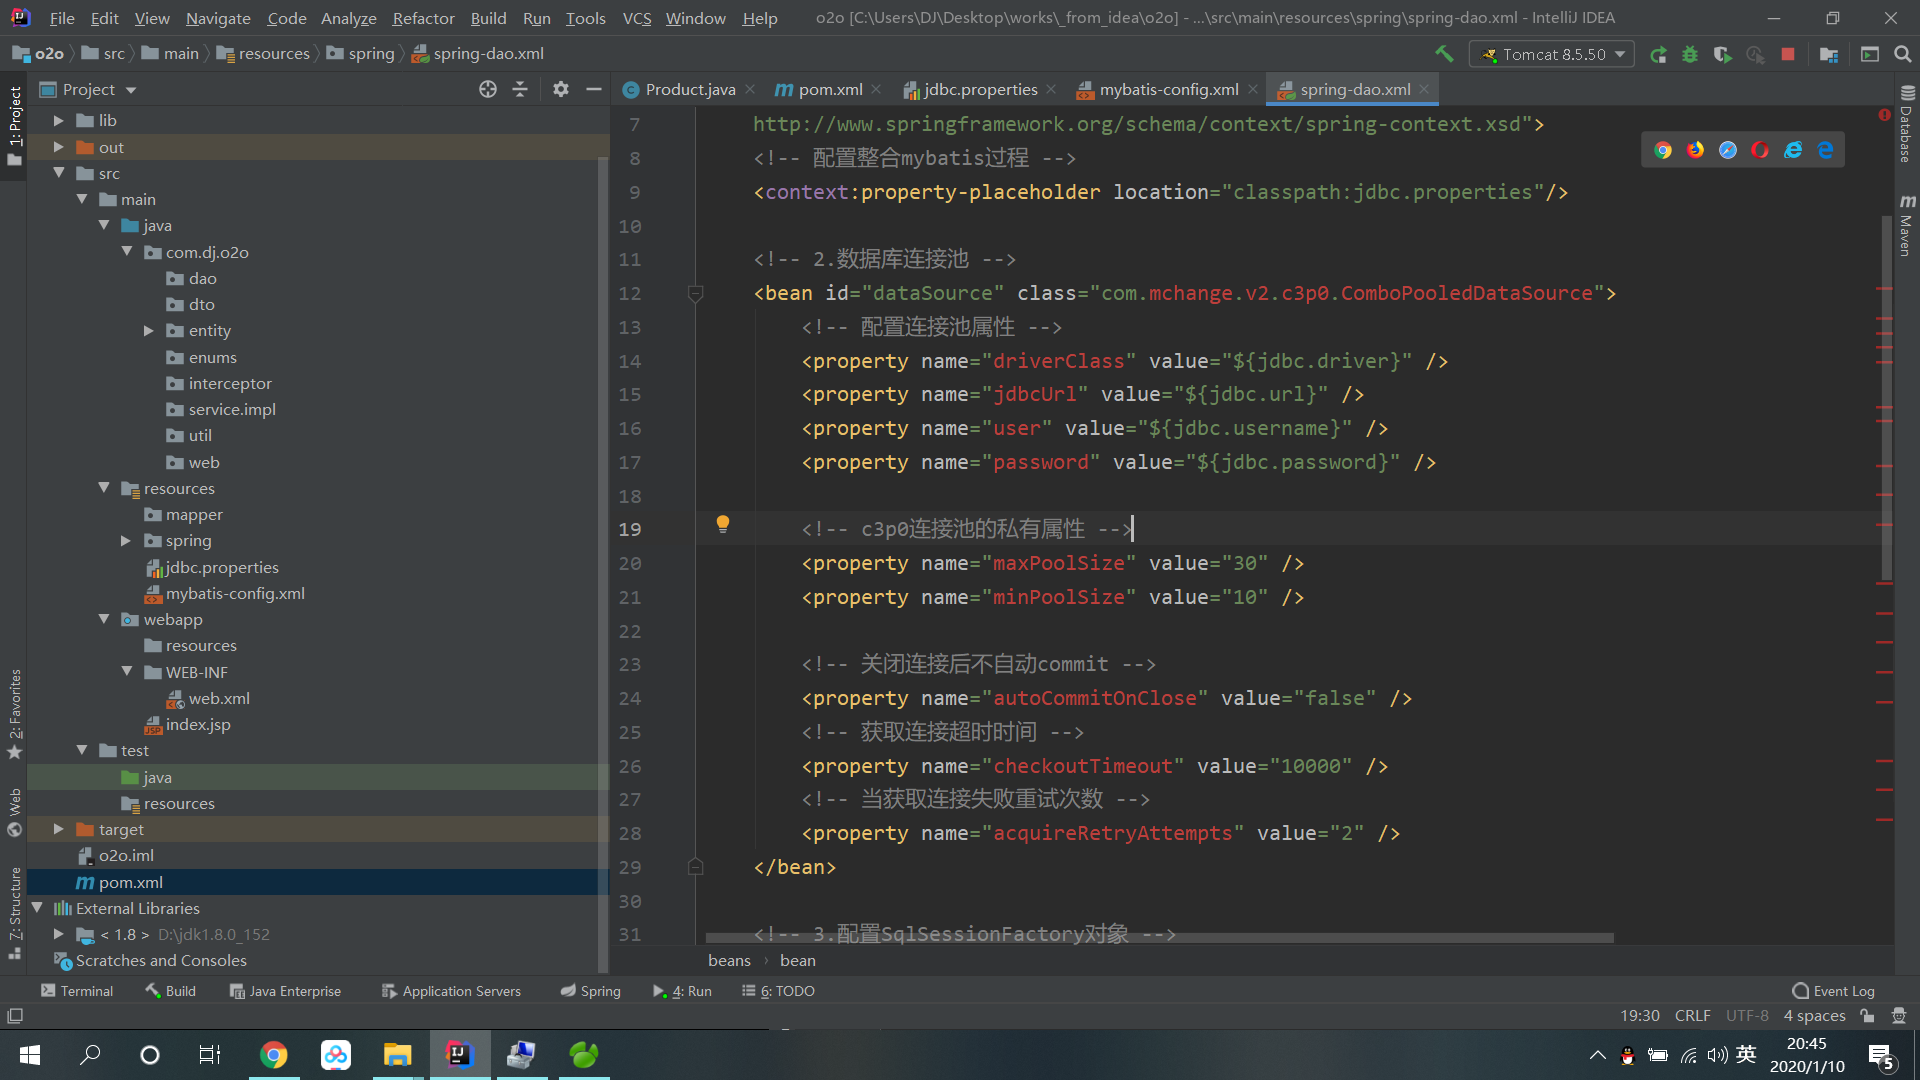
Task: Open Chrome from Windows taskbar
Action: [273, 1055]
